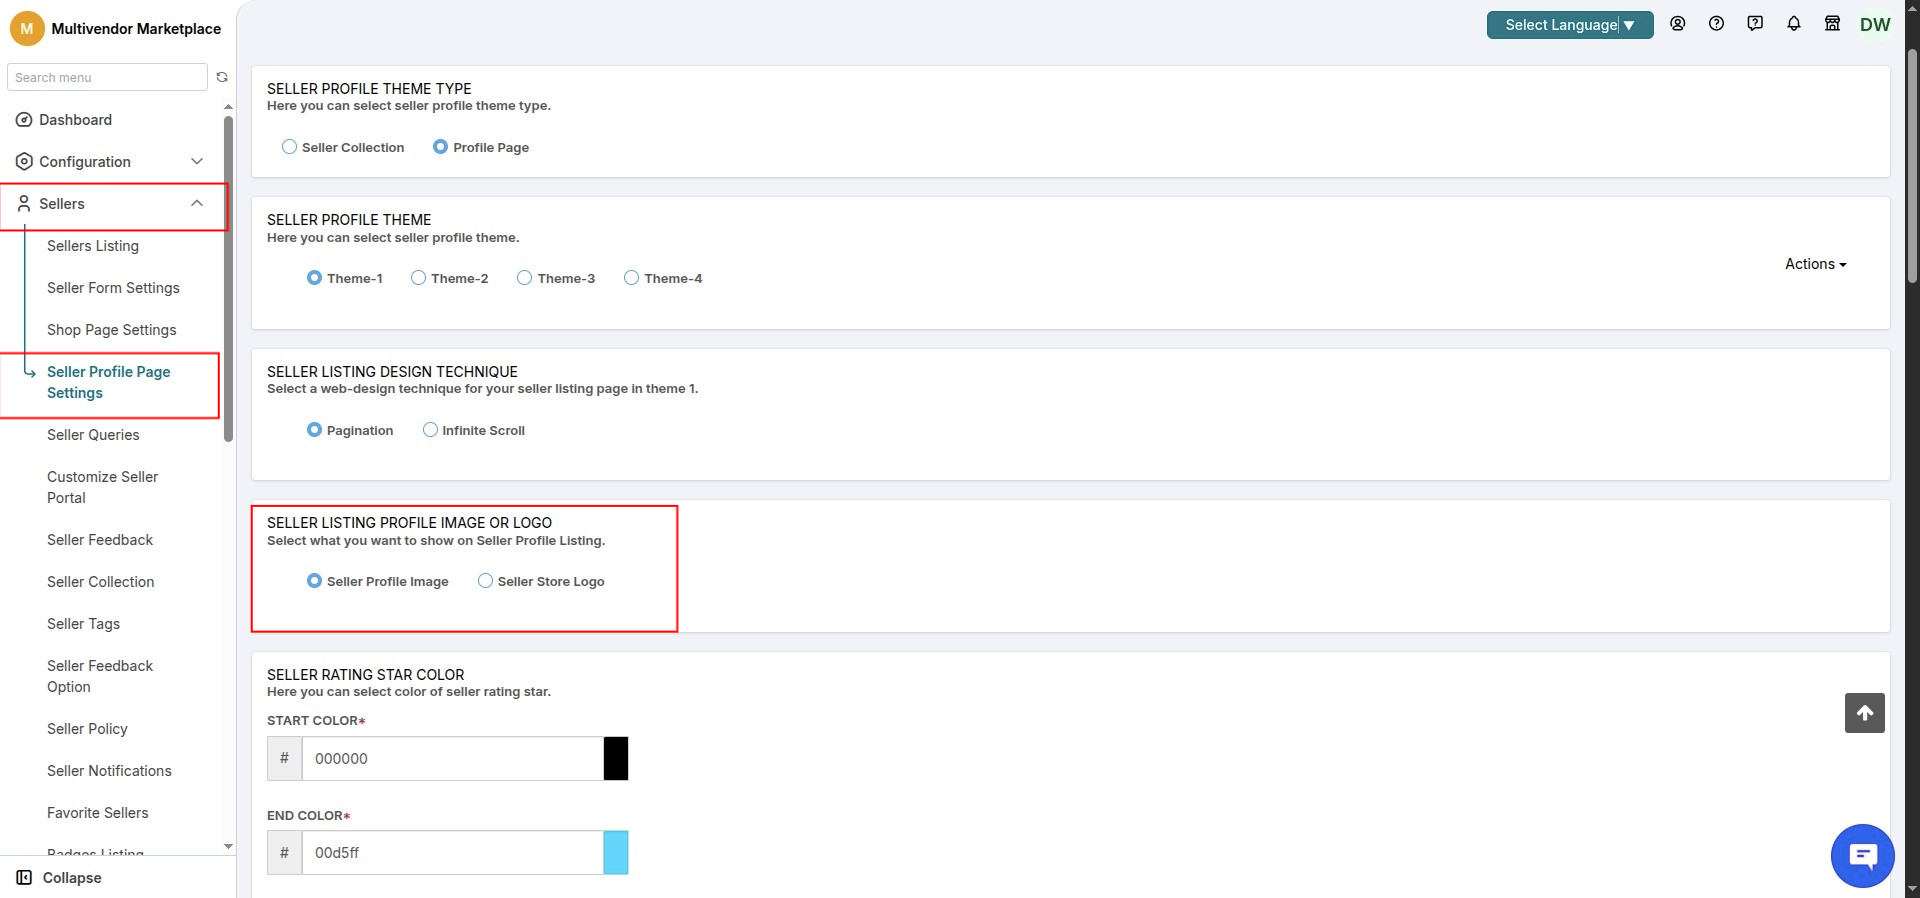Collapse the Sellers menu chevron
Screen dimensions: 1920x898
pyautogui.click(x=197, y=204)
